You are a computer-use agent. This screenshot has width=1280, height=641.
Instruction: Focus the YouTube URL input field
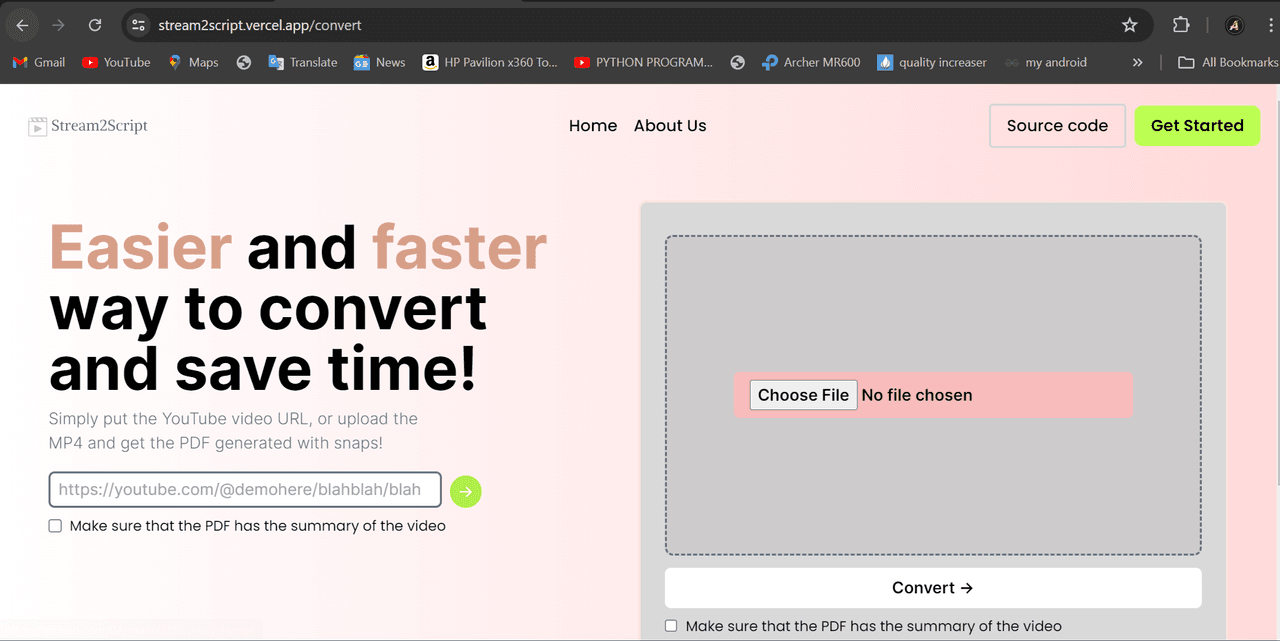pyautogui.click(x=245, y=490)
